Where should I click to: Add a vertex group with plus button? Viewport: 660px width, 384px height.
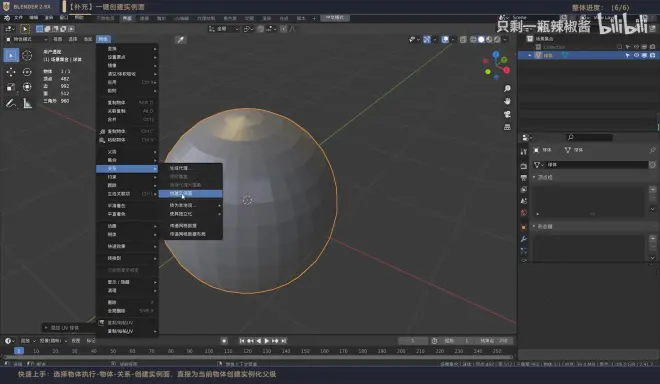[652, 189]
